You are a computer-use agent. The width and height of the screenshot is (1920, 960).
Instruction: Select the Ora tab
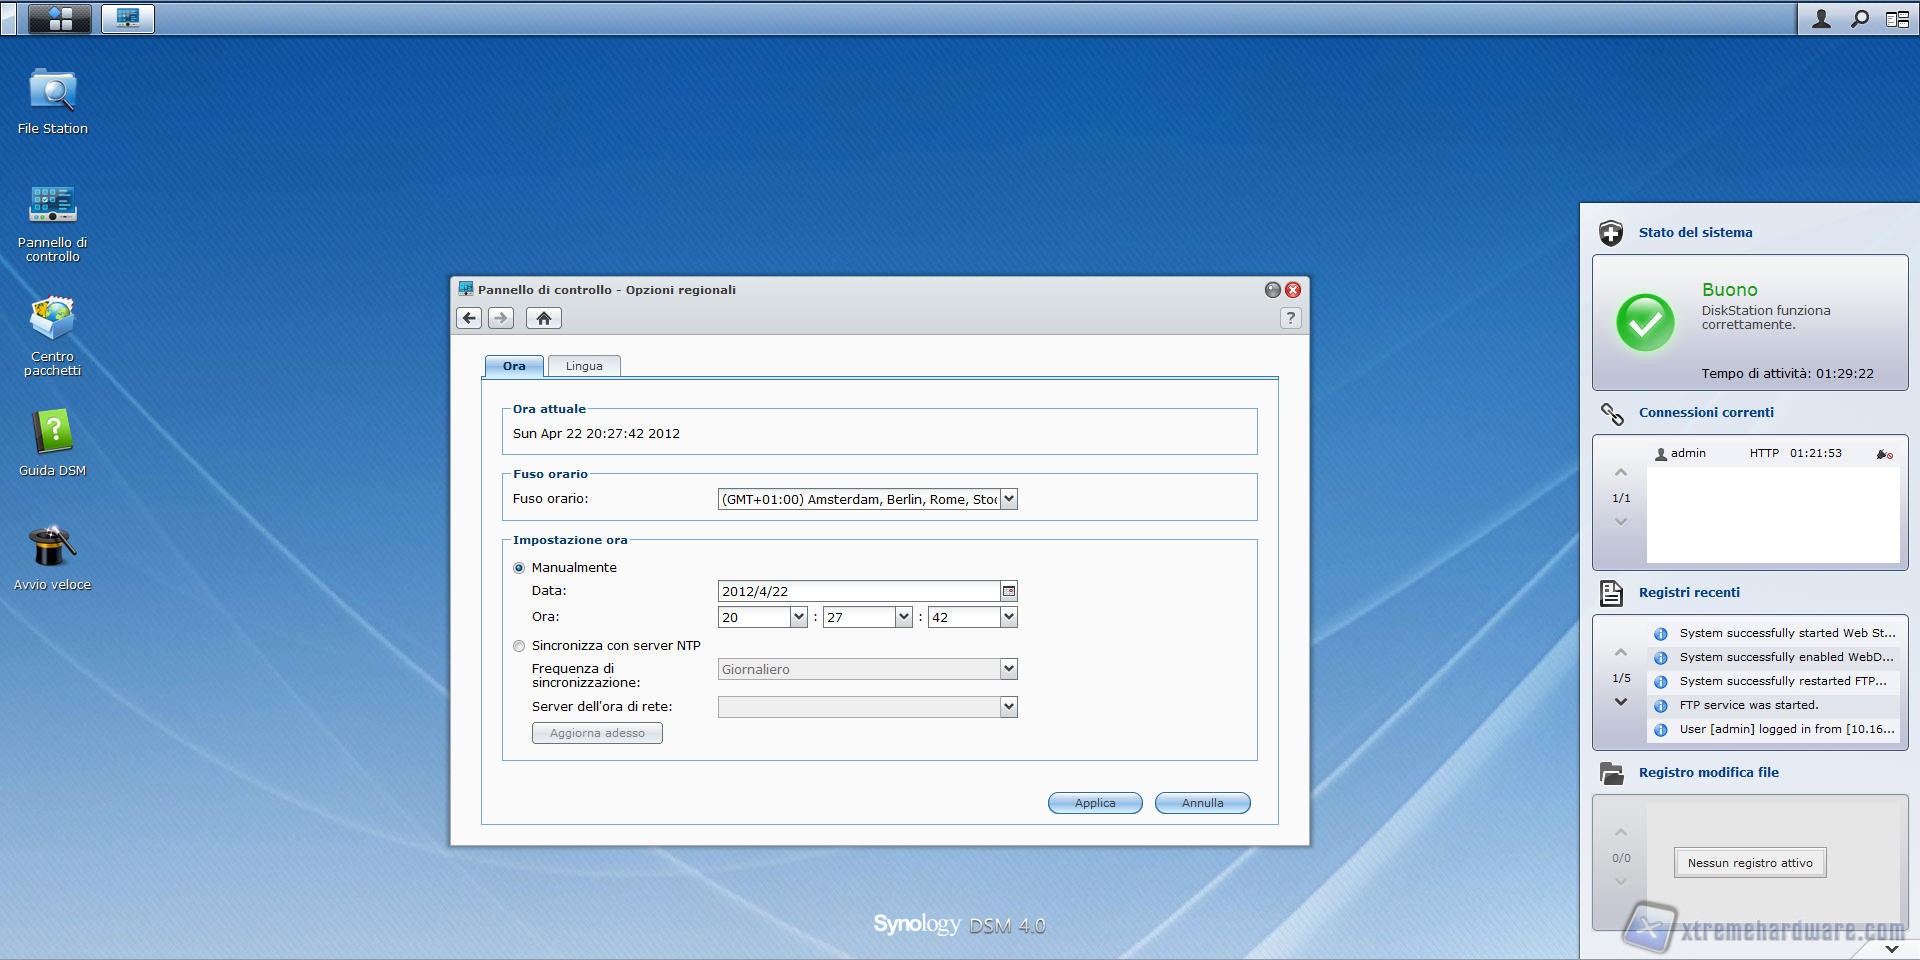click(514, 366)
